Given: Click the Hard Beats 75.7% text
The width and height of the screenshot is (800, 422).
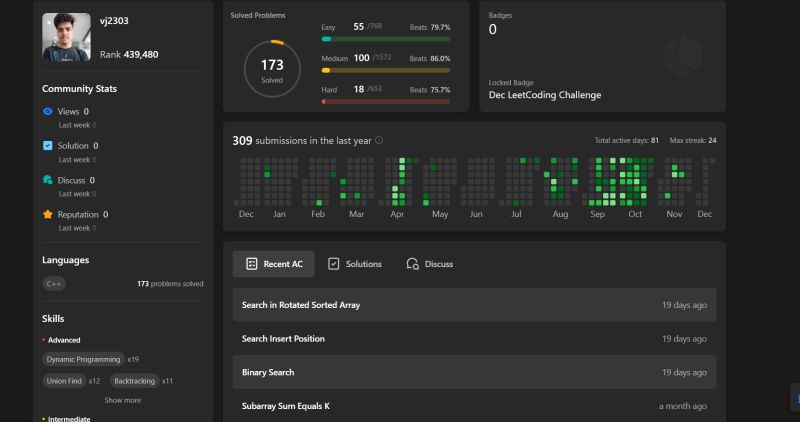Looking at the screenshot, I should (430, 90).
